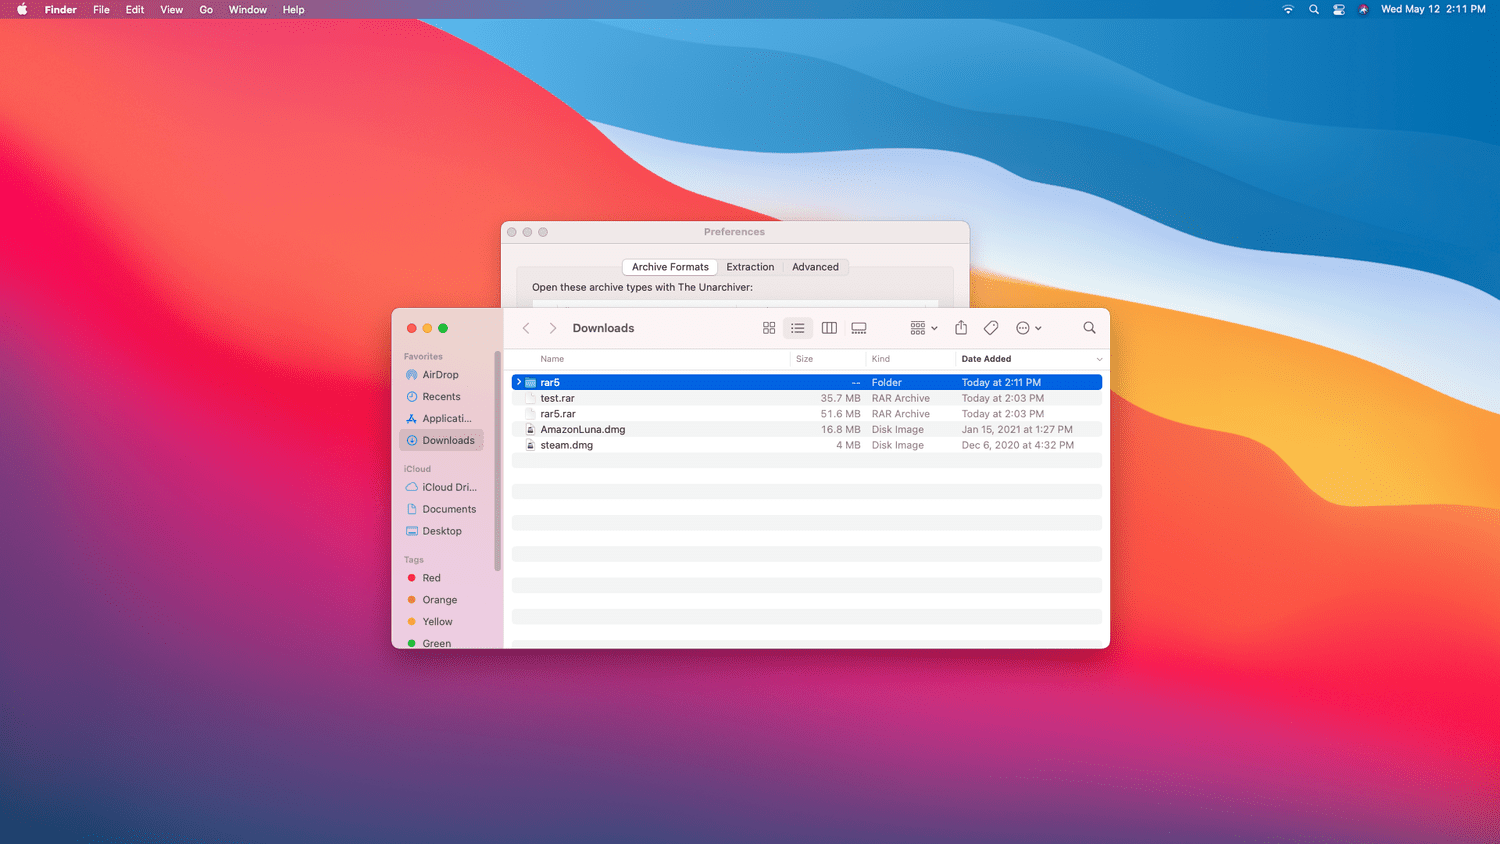Click the Share icon in toolbar
This screenshot has width=1500, height=844.
[961, 328]
